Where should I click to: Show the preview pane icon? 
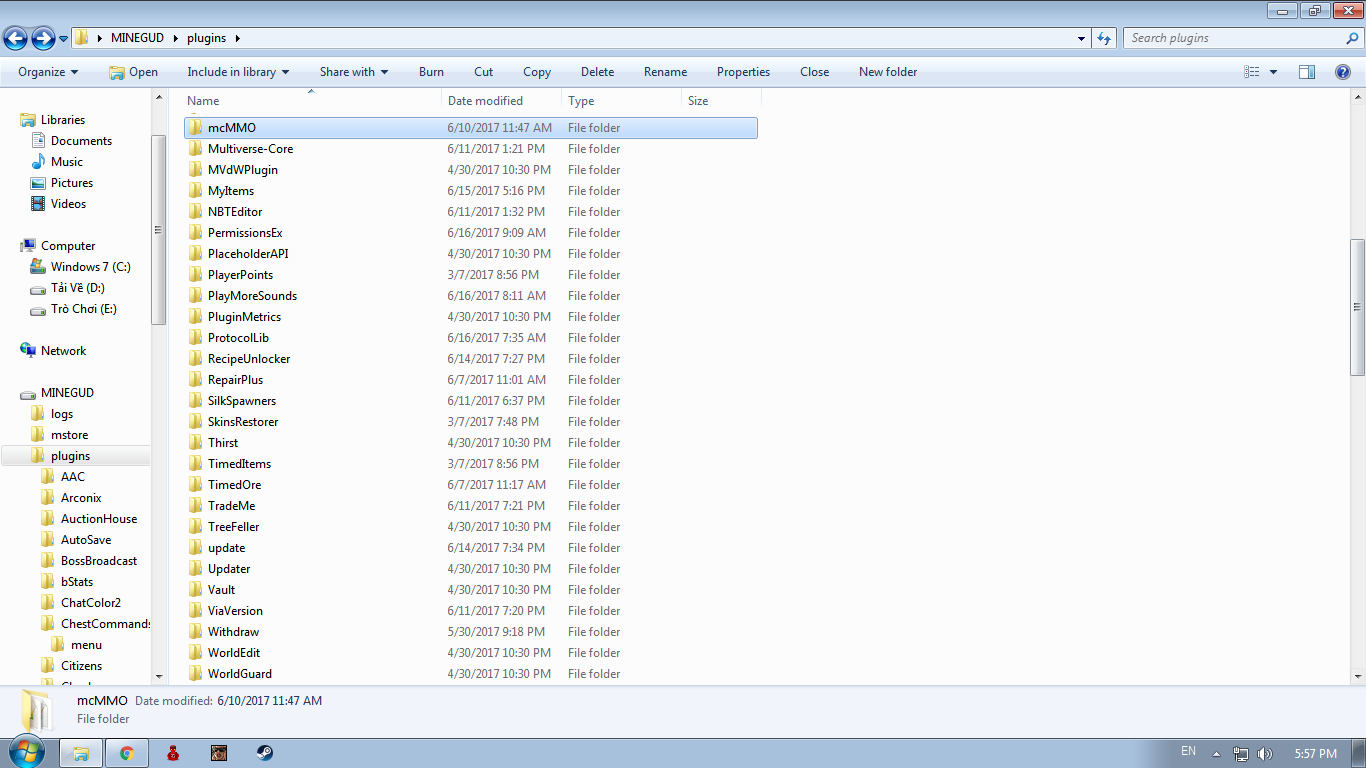pyautogui.click(x=1307, y=72)
